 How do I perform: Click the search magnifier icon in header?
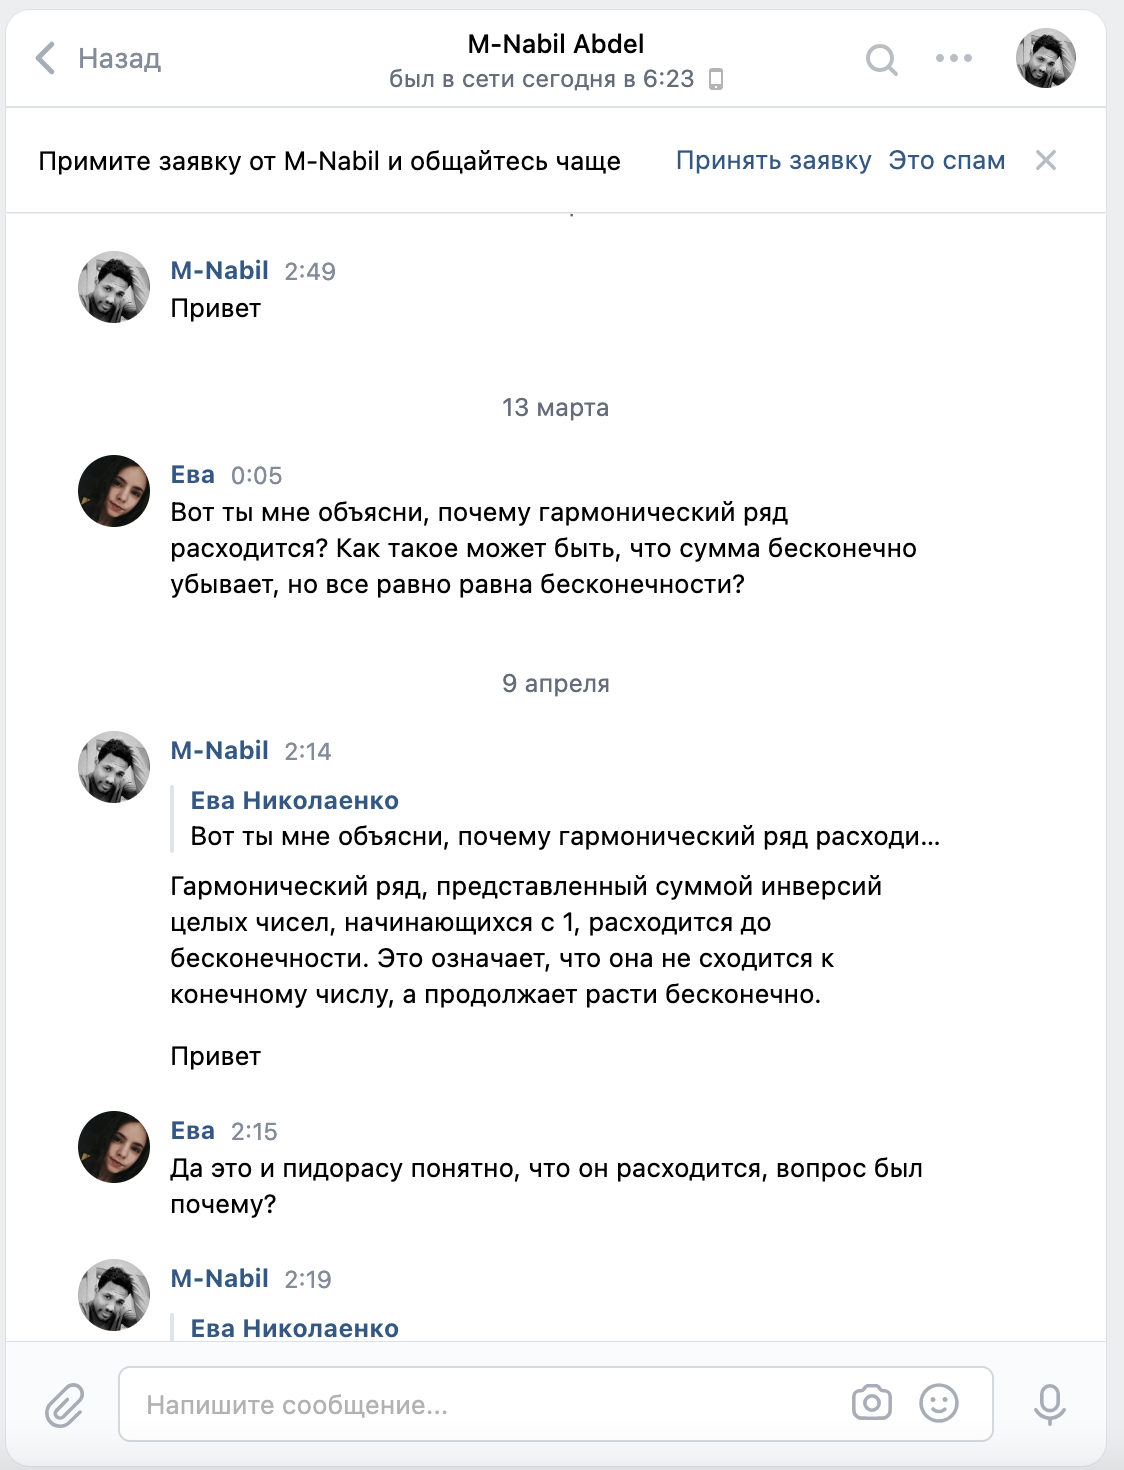click(x=881, y=60)
